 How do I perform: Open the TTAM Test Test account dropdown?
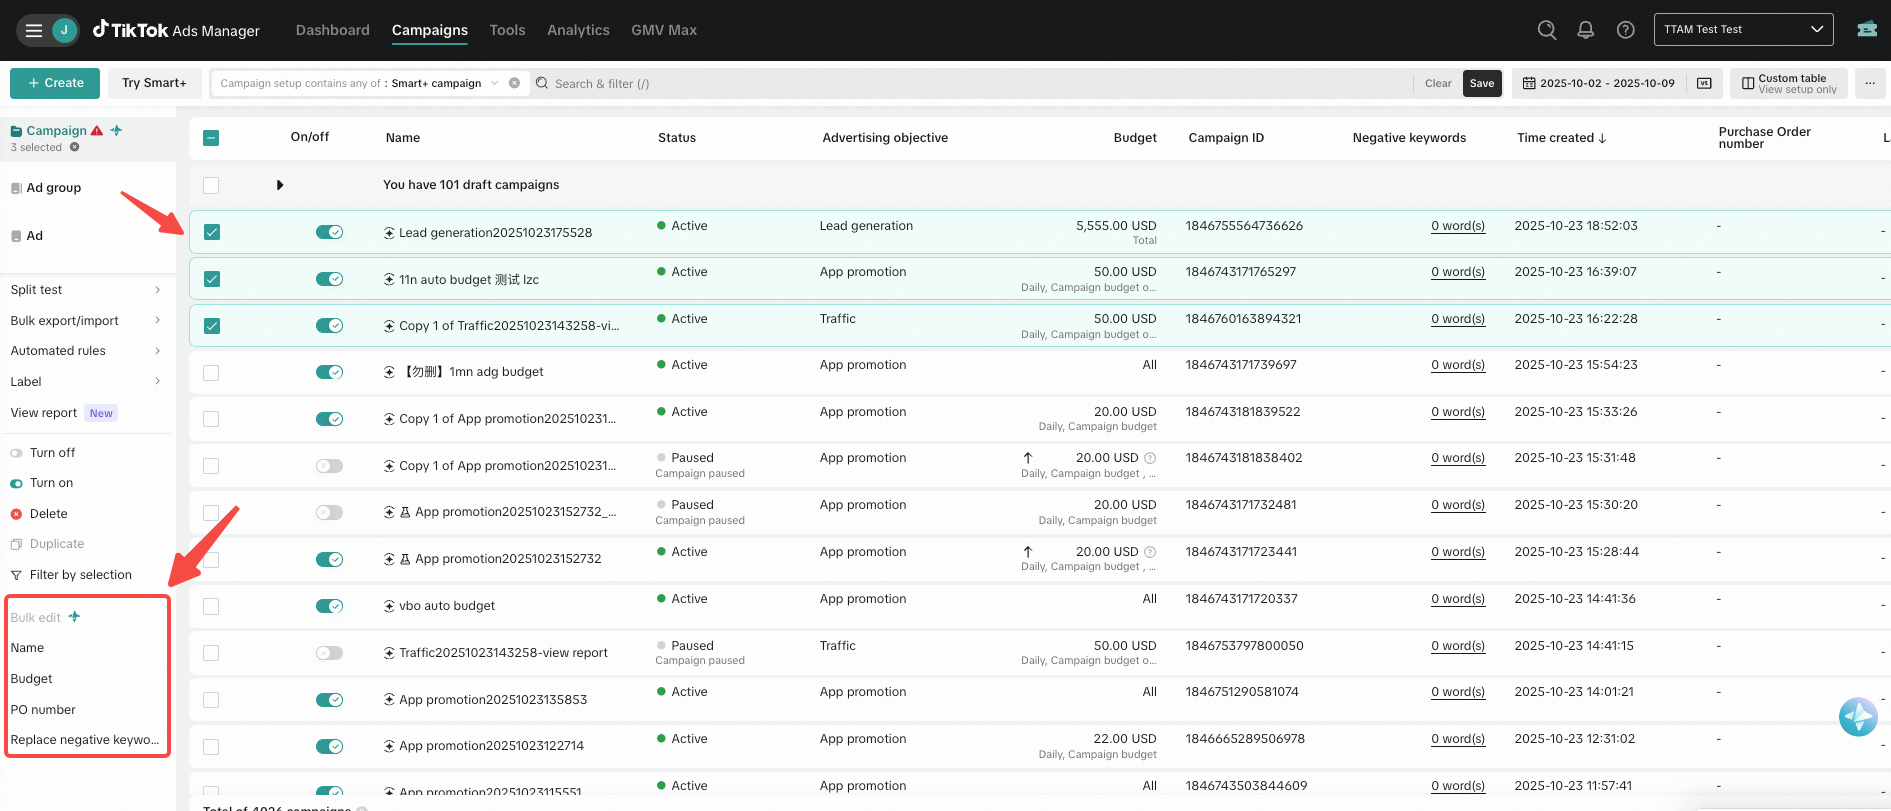[x=1743, y=29]
